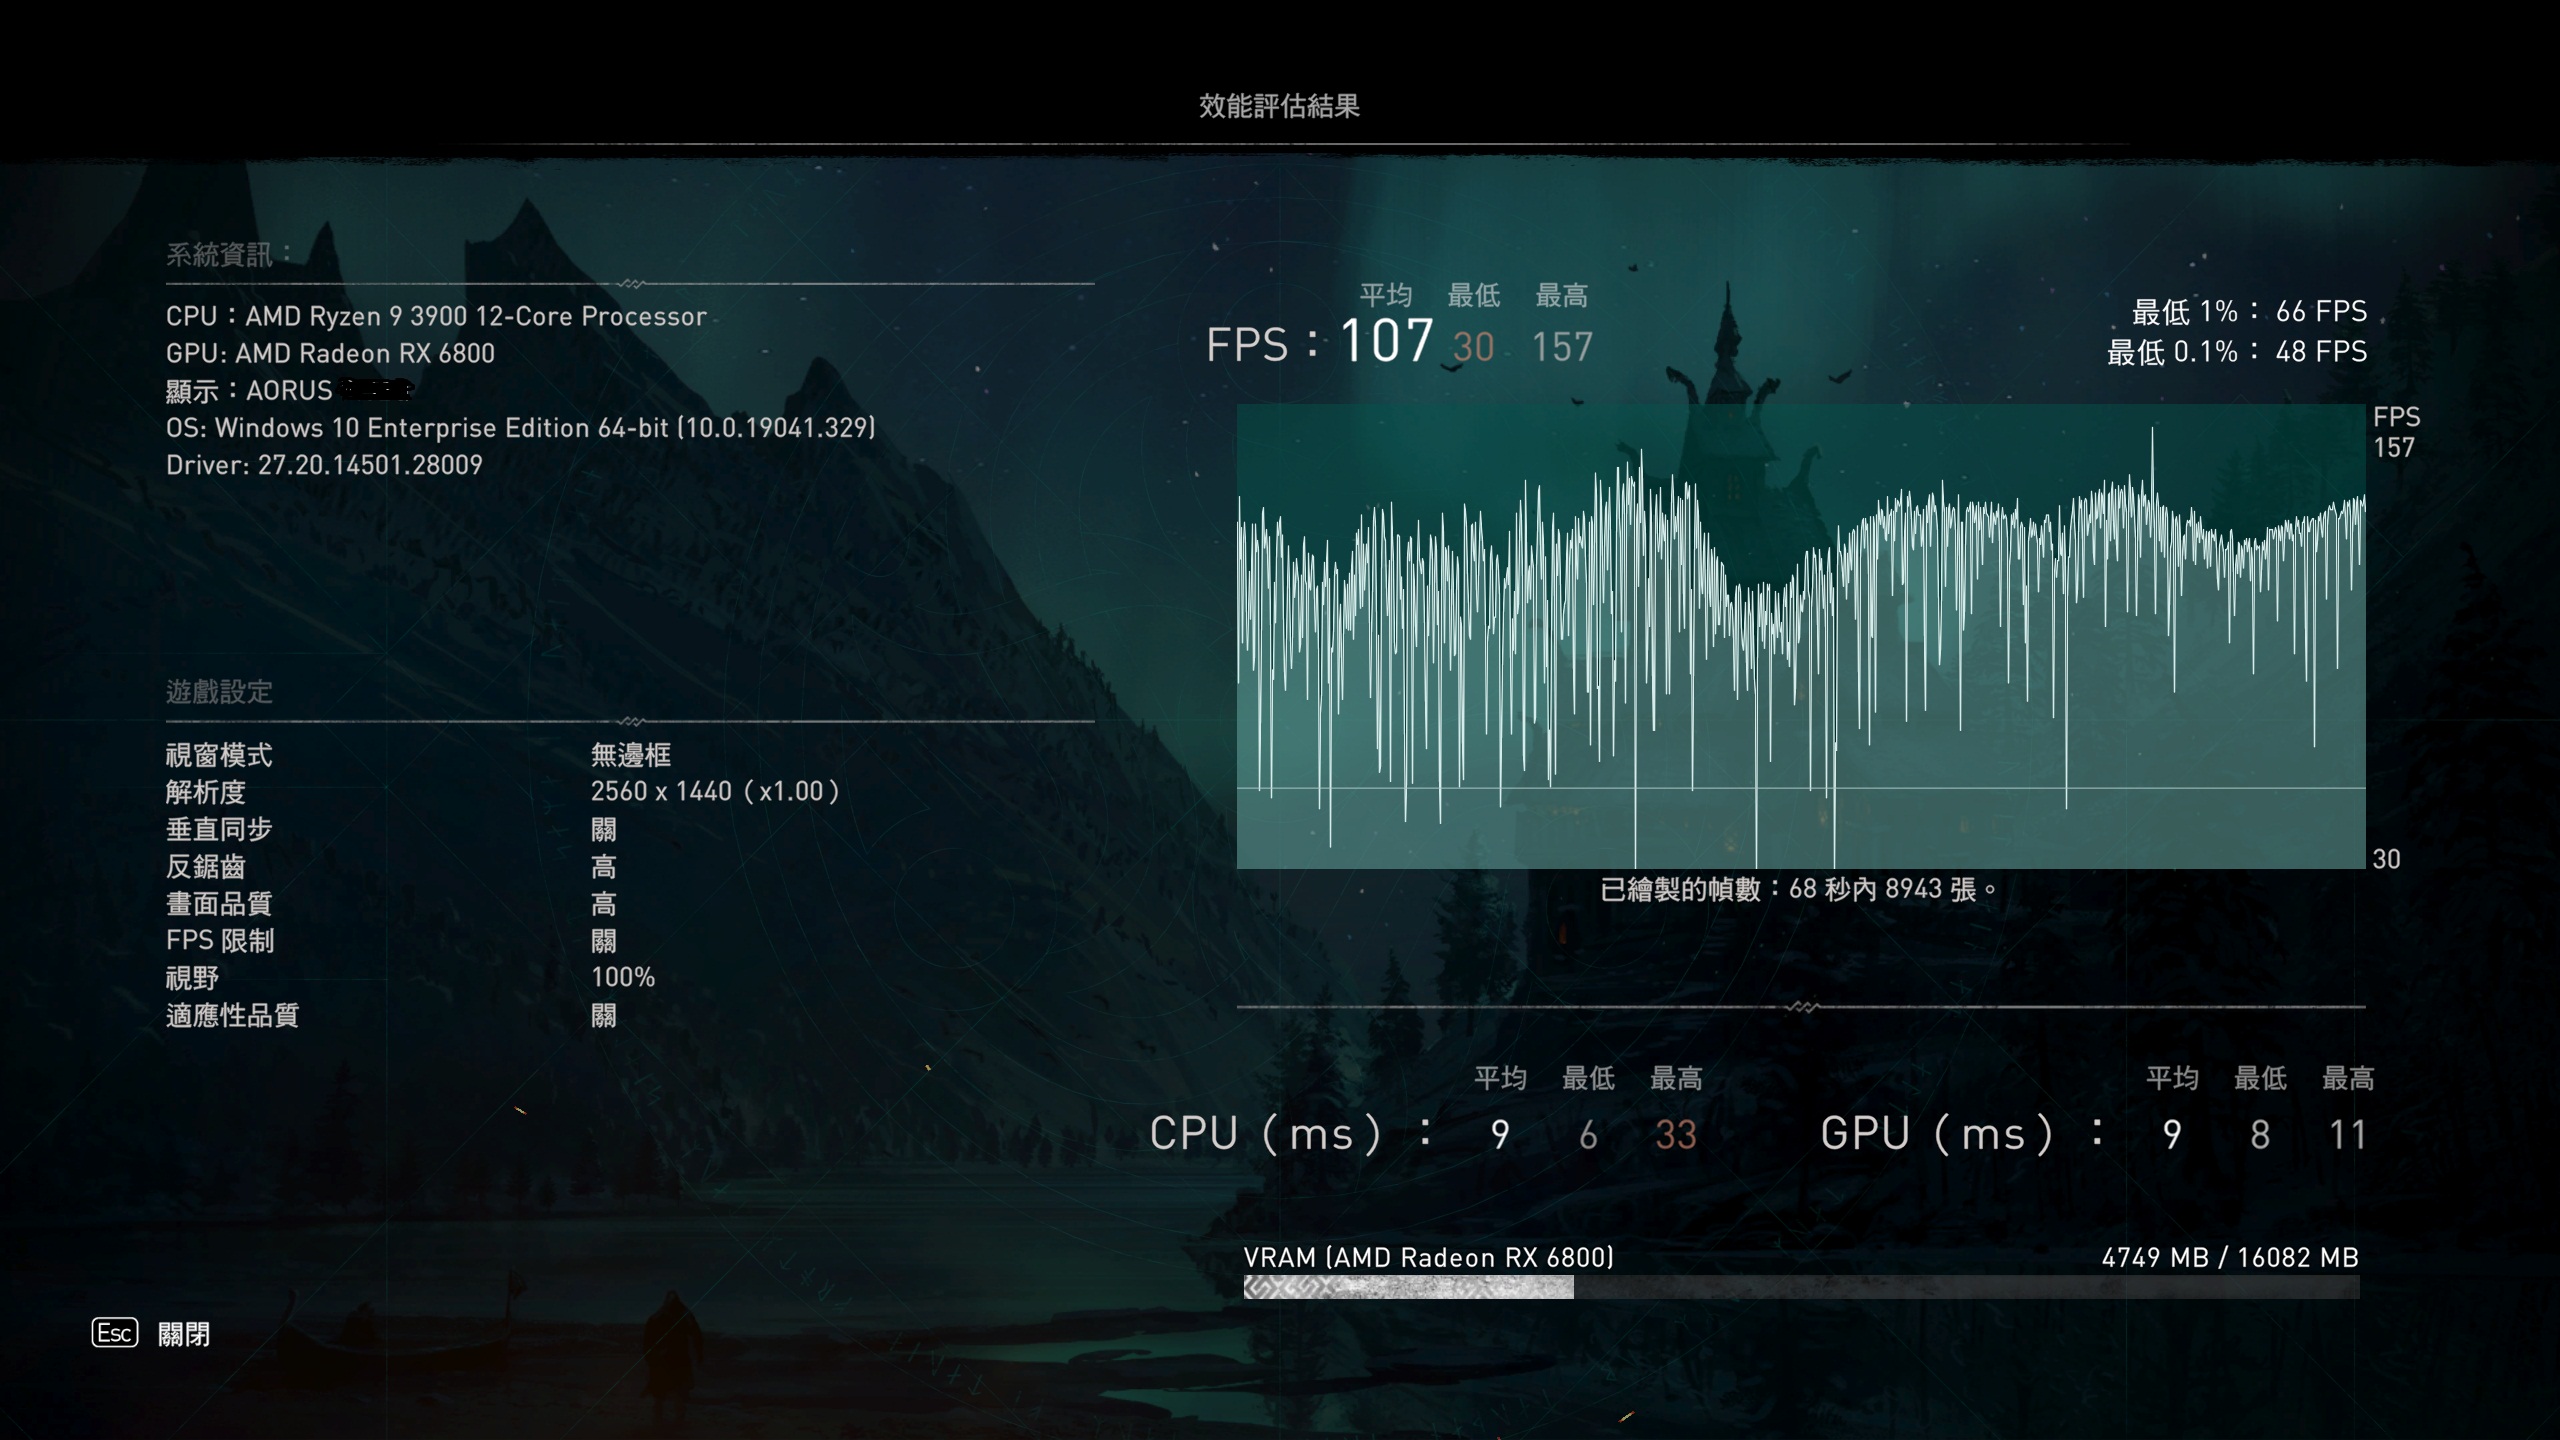Viewport: 2560px width, 1440px height.
Task: Click the graph's lower axis label 30
Action: pos(2386,859)
